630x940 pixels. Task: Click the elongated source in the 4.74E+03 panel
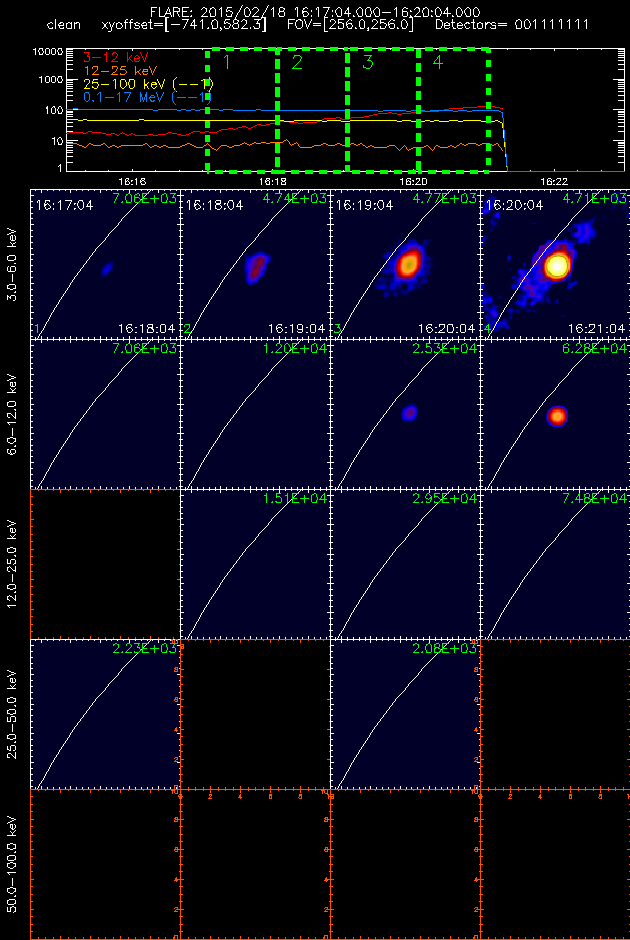pyautogui.click(x=257, y=267)
